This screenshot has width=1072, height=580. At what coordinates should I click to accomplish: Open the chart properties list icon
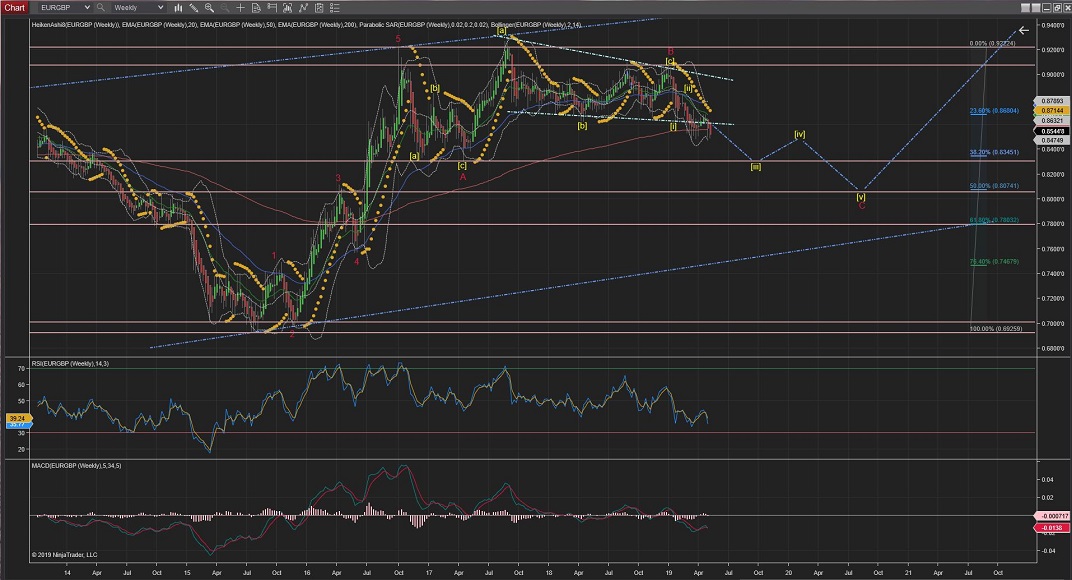[335, 8]
